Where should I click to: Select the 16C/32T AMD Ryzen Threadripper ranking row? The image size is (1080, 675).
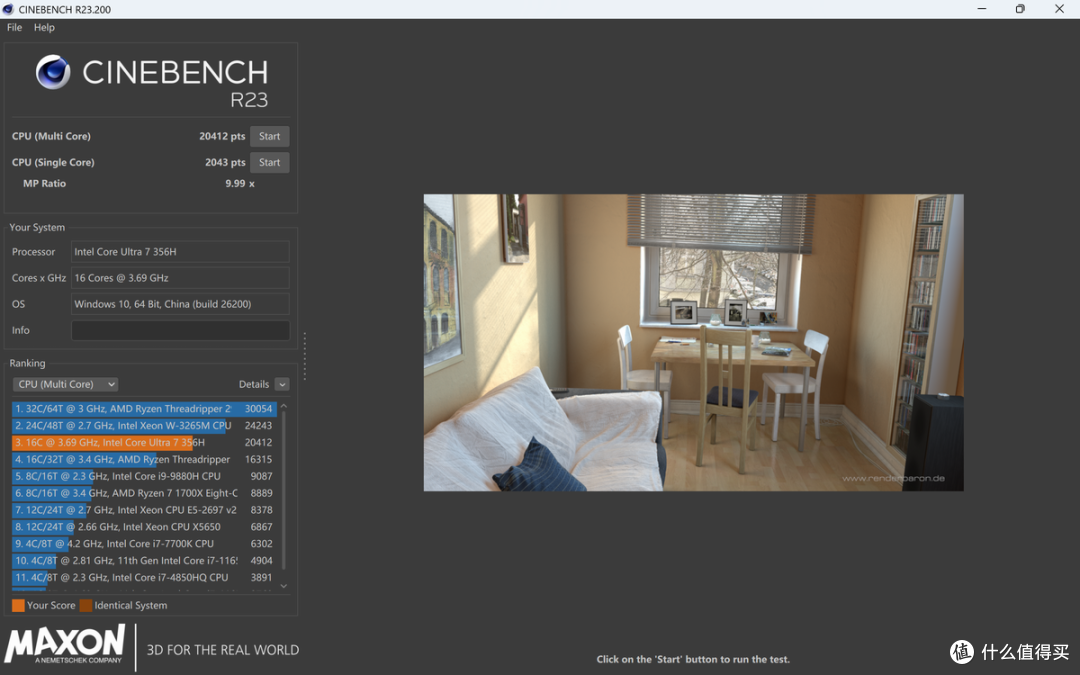click(144, 459)
